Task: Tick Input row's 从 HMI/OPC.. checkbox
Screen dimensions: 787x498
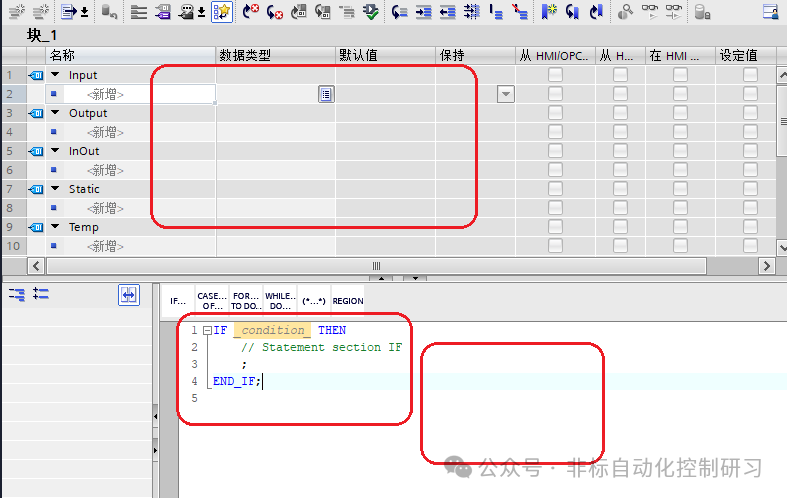Action: (555, 75)
